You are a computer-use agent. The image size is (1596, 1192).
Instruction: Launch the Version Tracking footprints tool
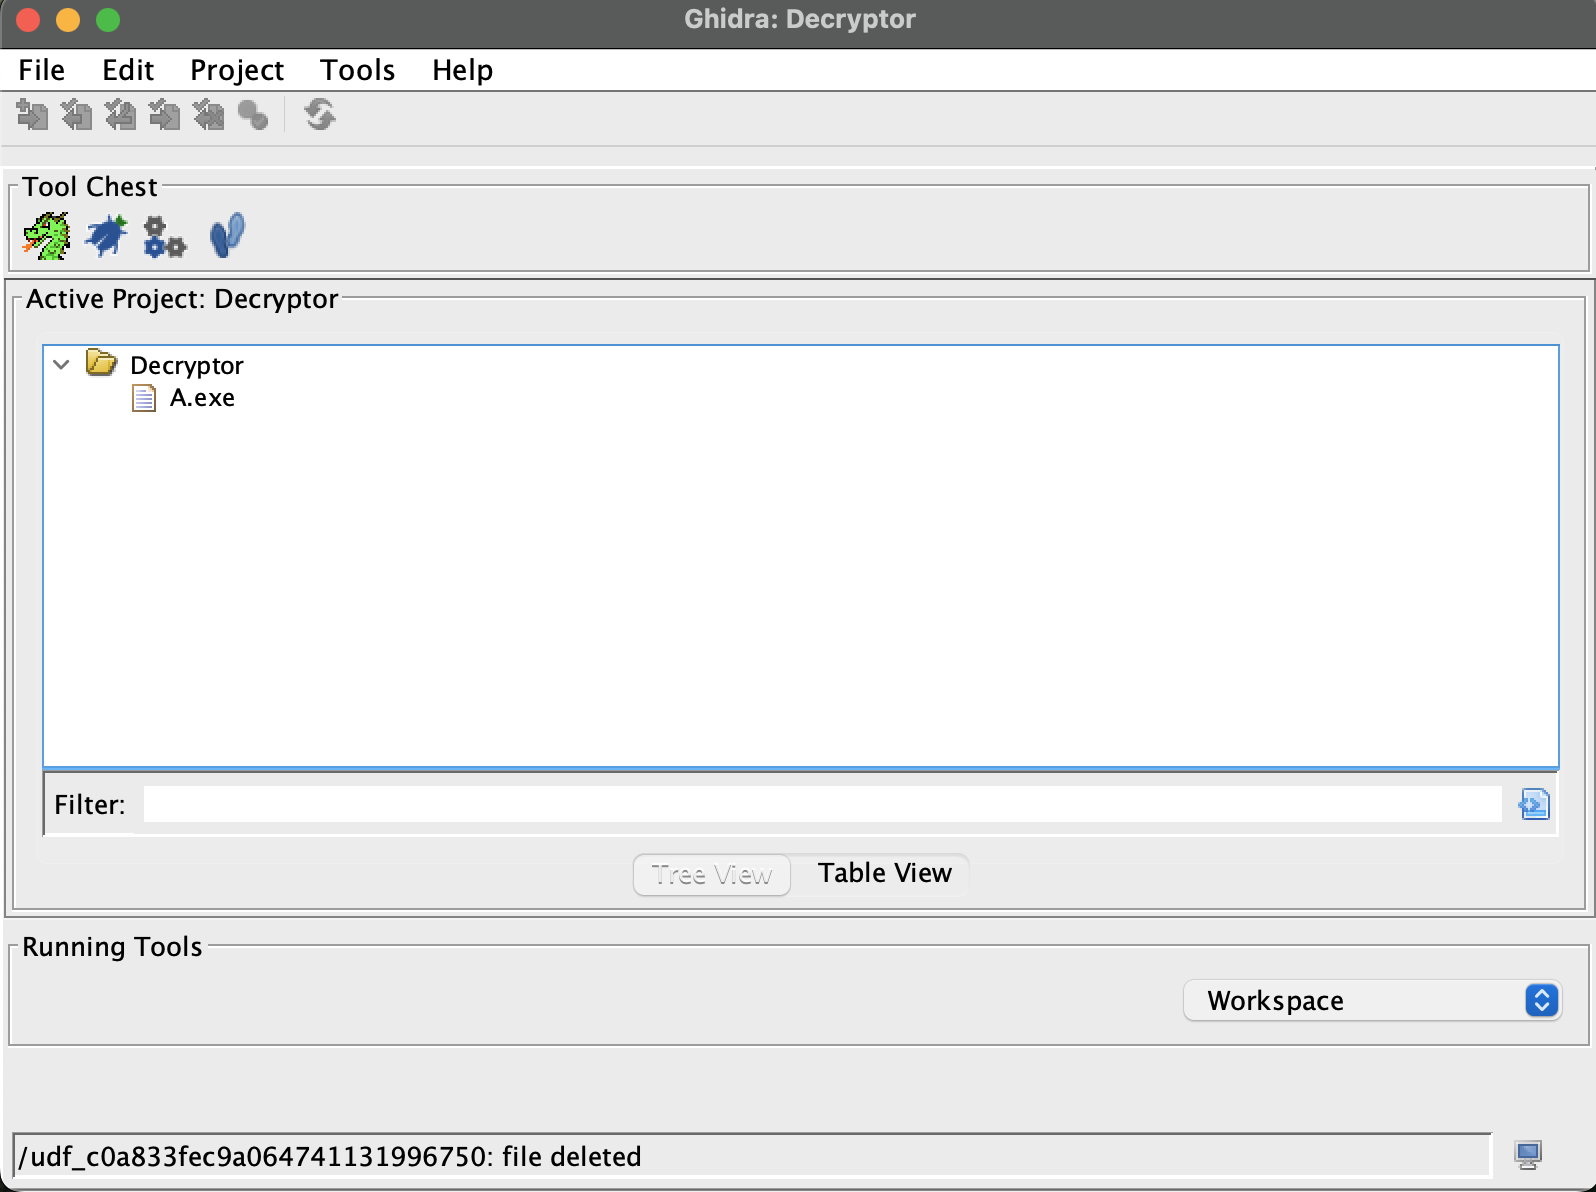(227, 236)
